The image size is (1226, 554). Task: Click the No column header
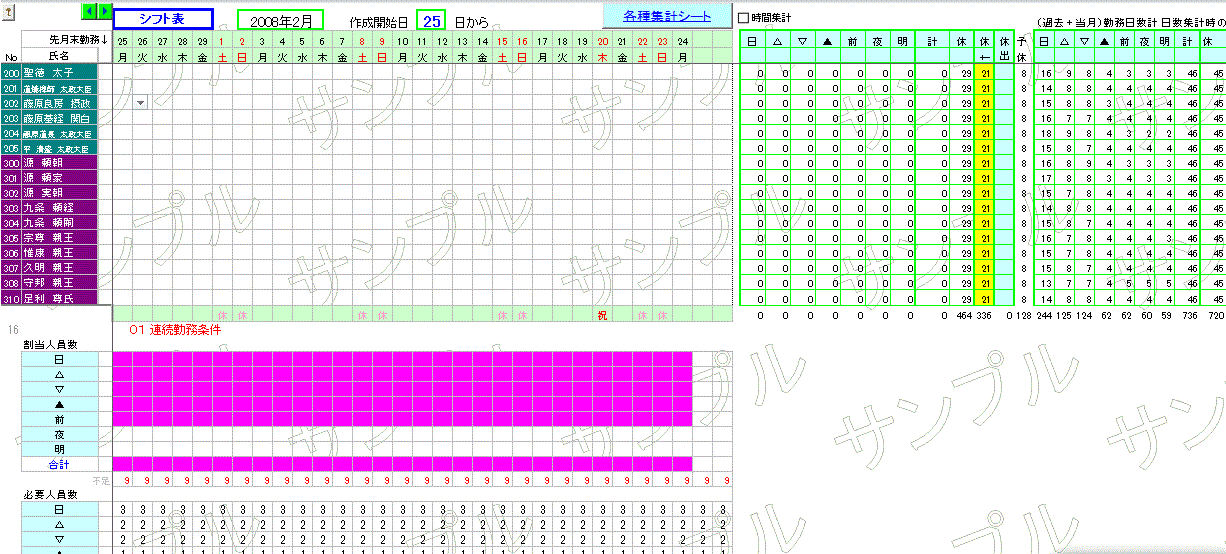11,58
